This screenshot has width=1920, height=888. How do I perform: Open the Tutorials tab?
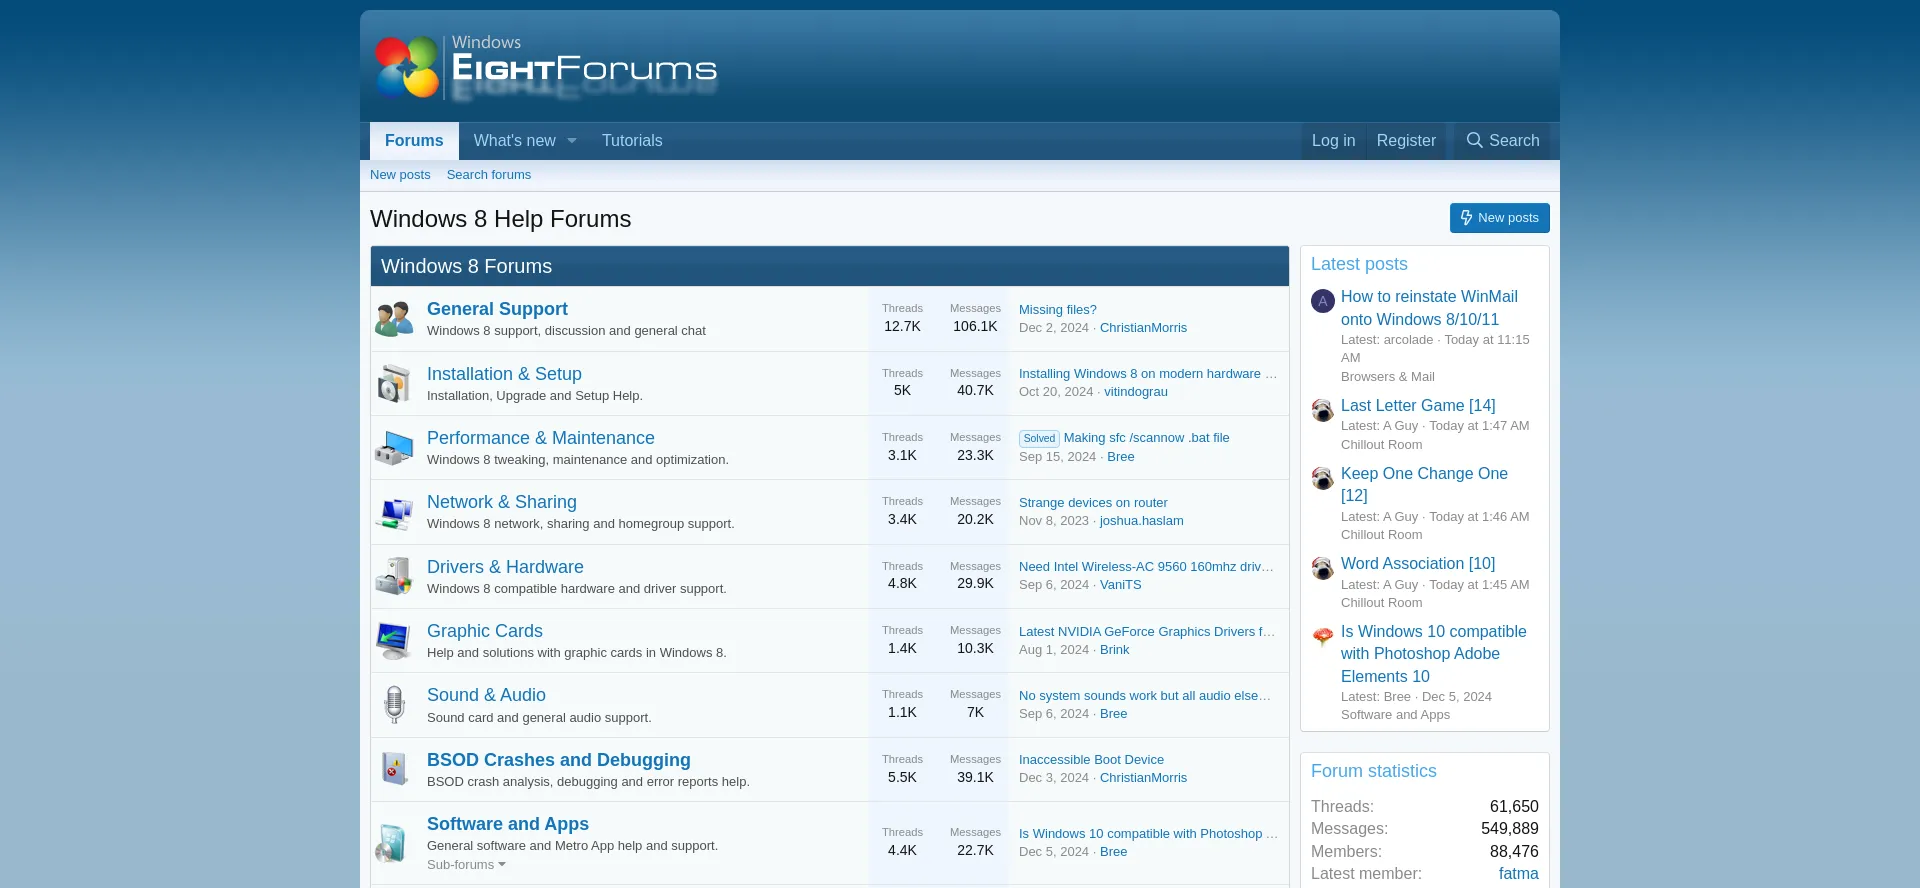[632, 141]
